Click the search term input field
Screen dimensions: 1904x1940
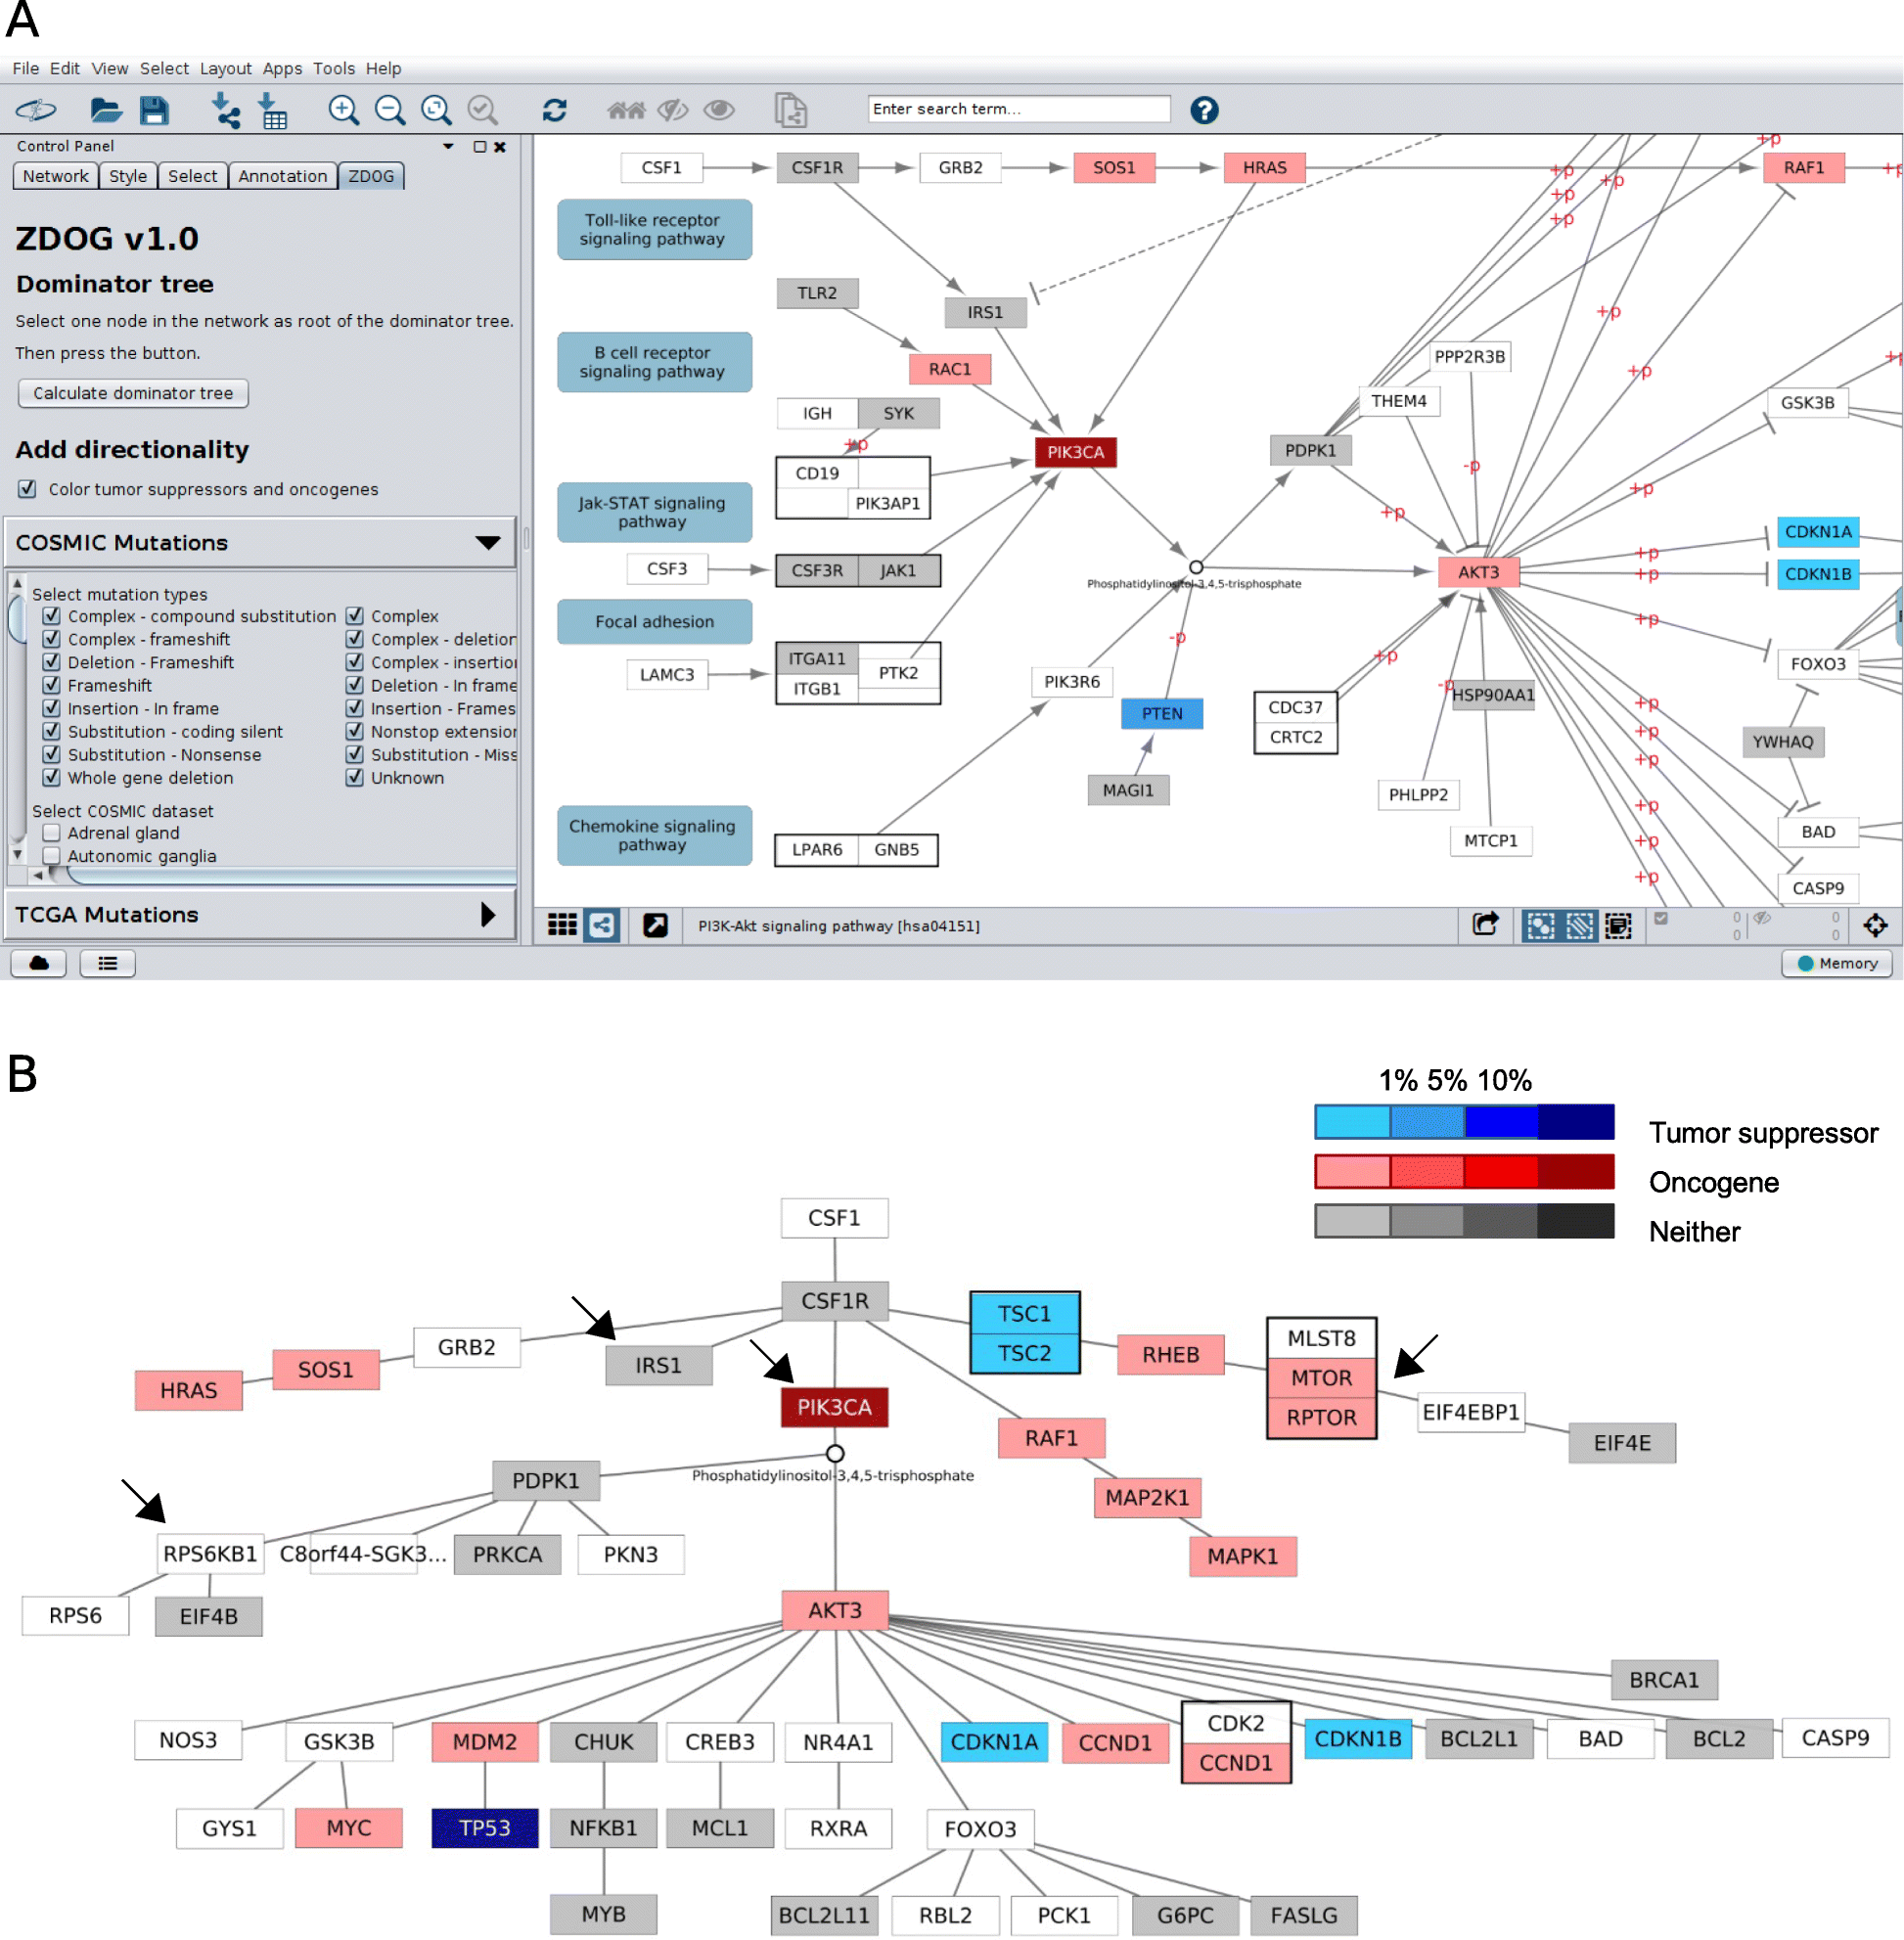(1019, 109)
